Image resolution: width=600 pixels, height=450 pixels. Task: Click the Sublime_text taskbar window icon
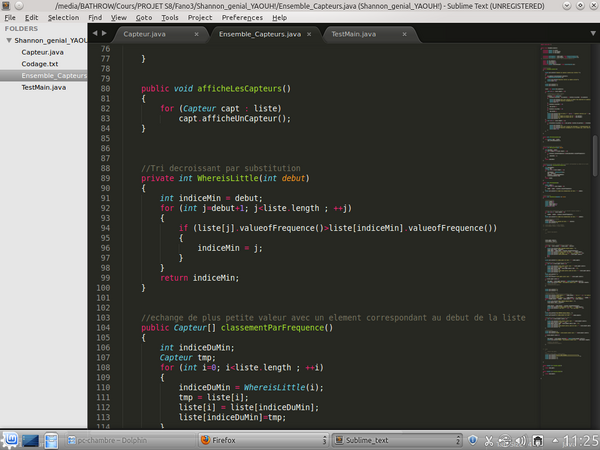click(x=341, y=440)
